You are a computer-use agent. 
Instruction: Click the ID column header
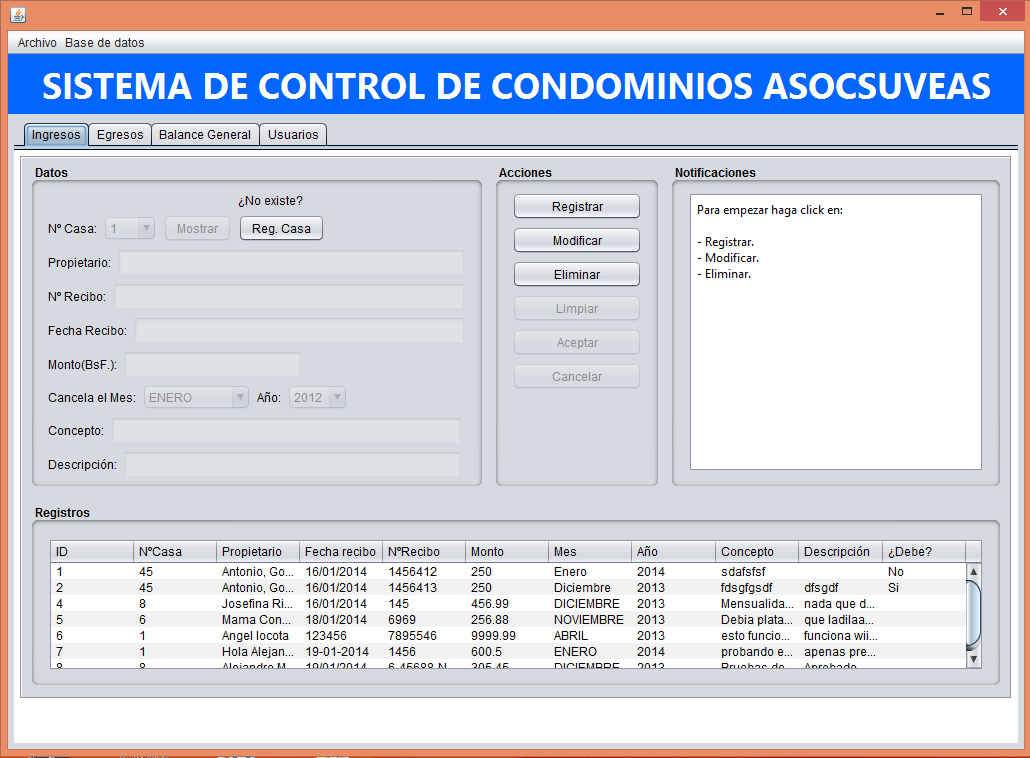92,552
